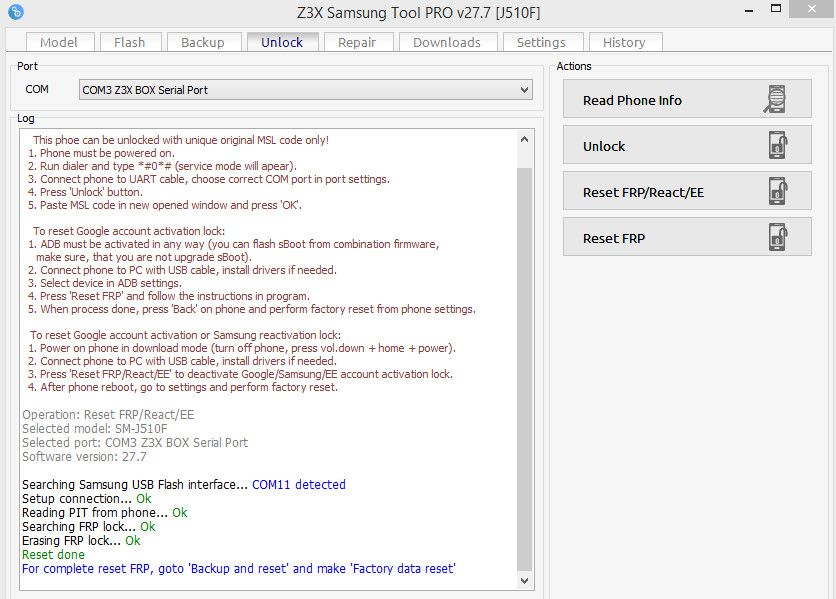Viewport: 836px width, 599px height.
Task: Go to the Backup tab
Action: [203, 42]
